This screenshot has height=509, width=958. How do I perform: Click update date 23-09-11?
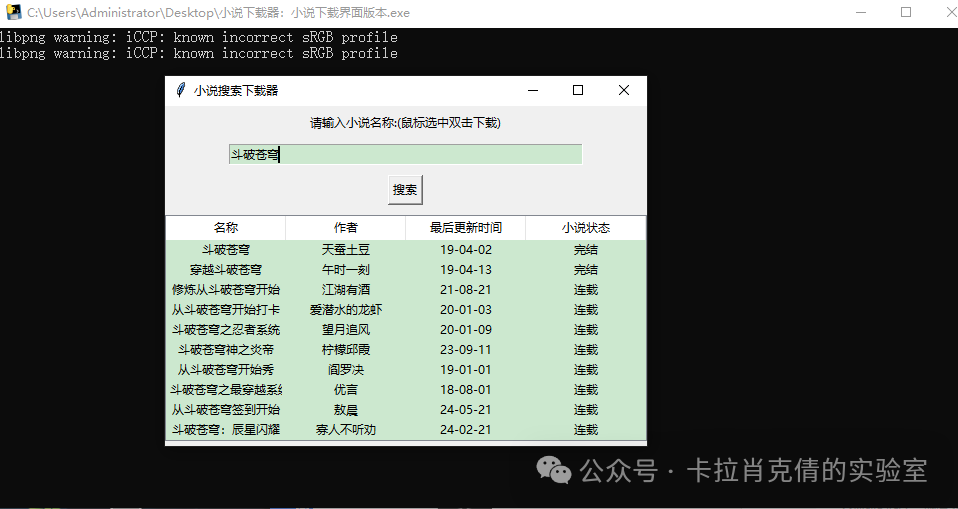tap(466, 350)
